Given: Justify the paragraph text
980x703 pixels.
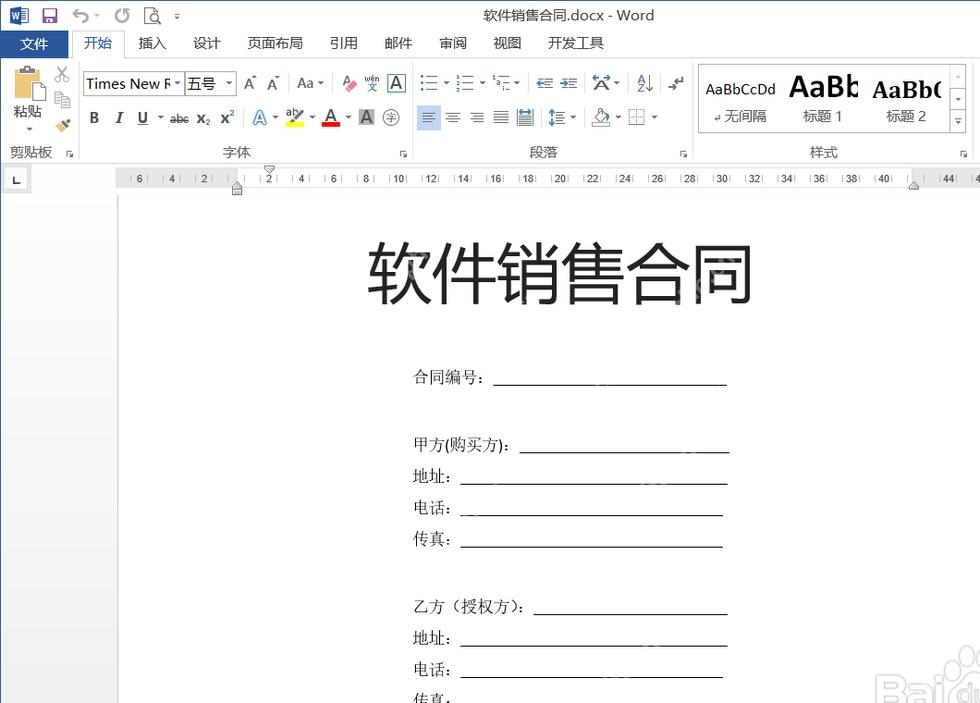Looking at the screenshot, I should (x=501, y=117).
